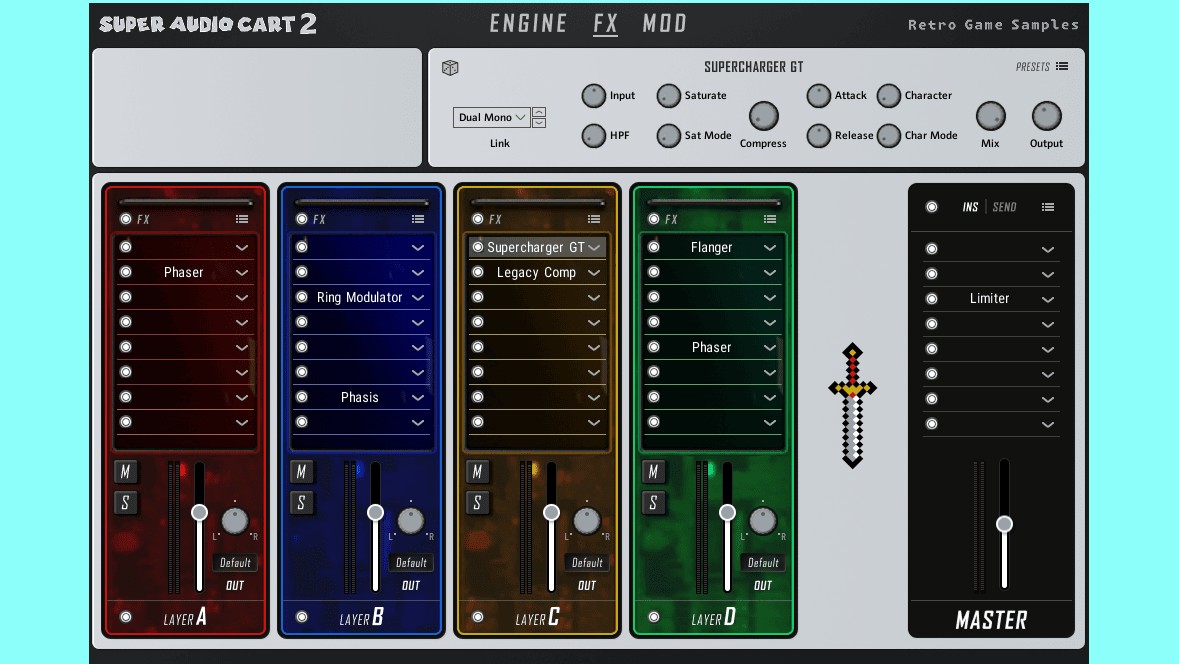Select the SEND option on Master channel
The height and width of the screenshot is (664, 1179).
(1004, 207)
